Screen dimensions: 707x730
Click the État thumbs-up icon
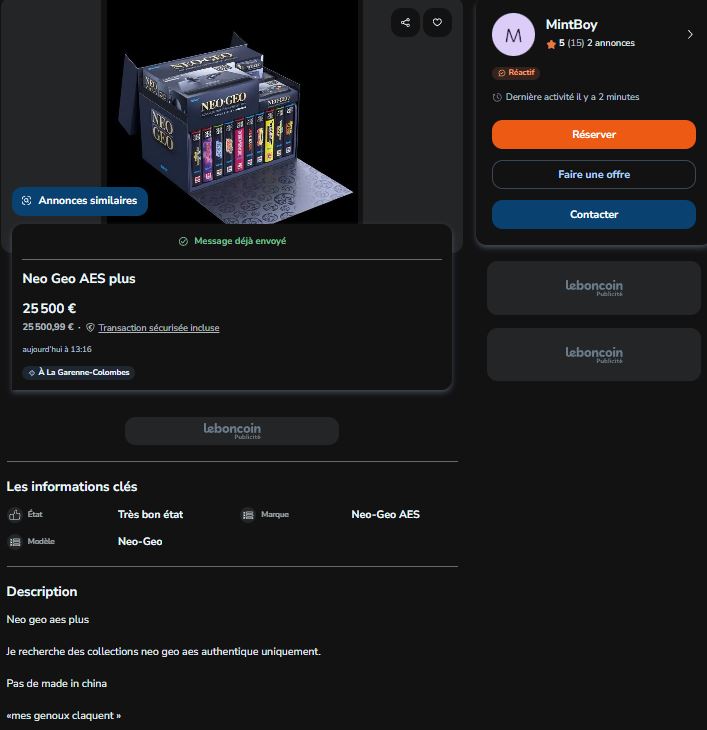(x=15, y=514)
